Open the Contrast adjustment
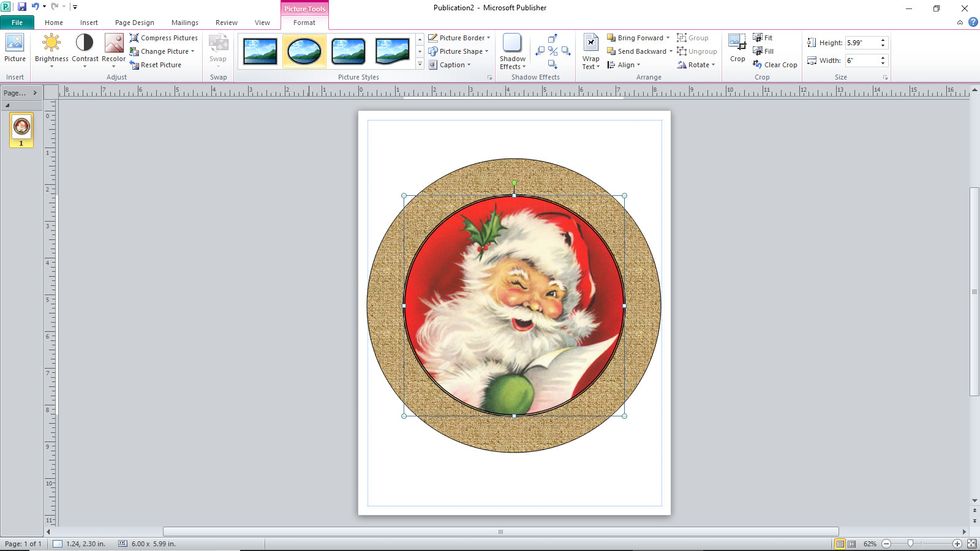 (84, 51)
